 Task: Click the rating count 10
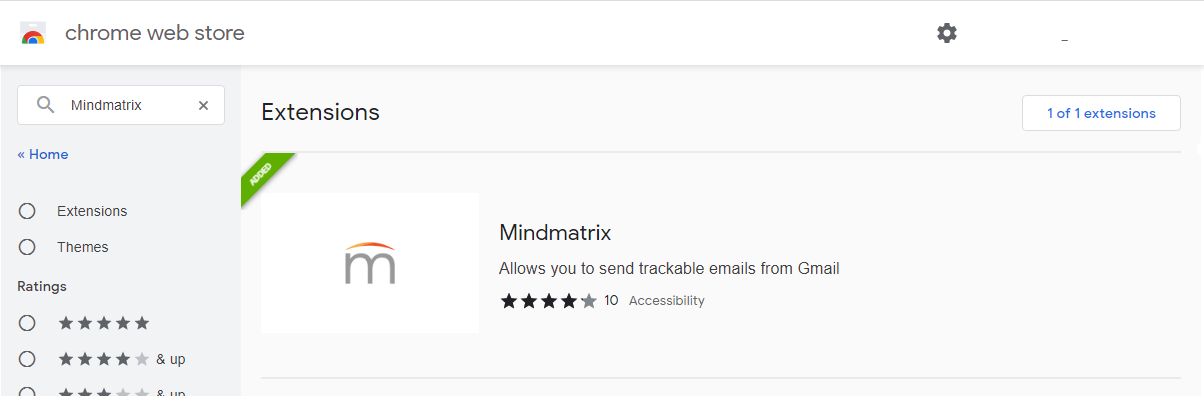point(611,300)
